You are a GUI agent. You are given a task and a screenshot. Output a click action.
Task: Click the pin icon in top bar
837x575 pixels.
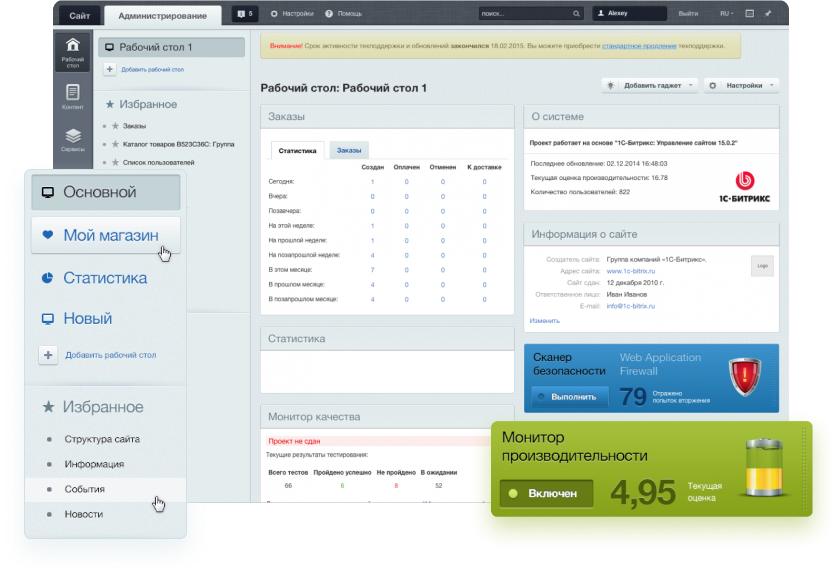tap(768, 14)
